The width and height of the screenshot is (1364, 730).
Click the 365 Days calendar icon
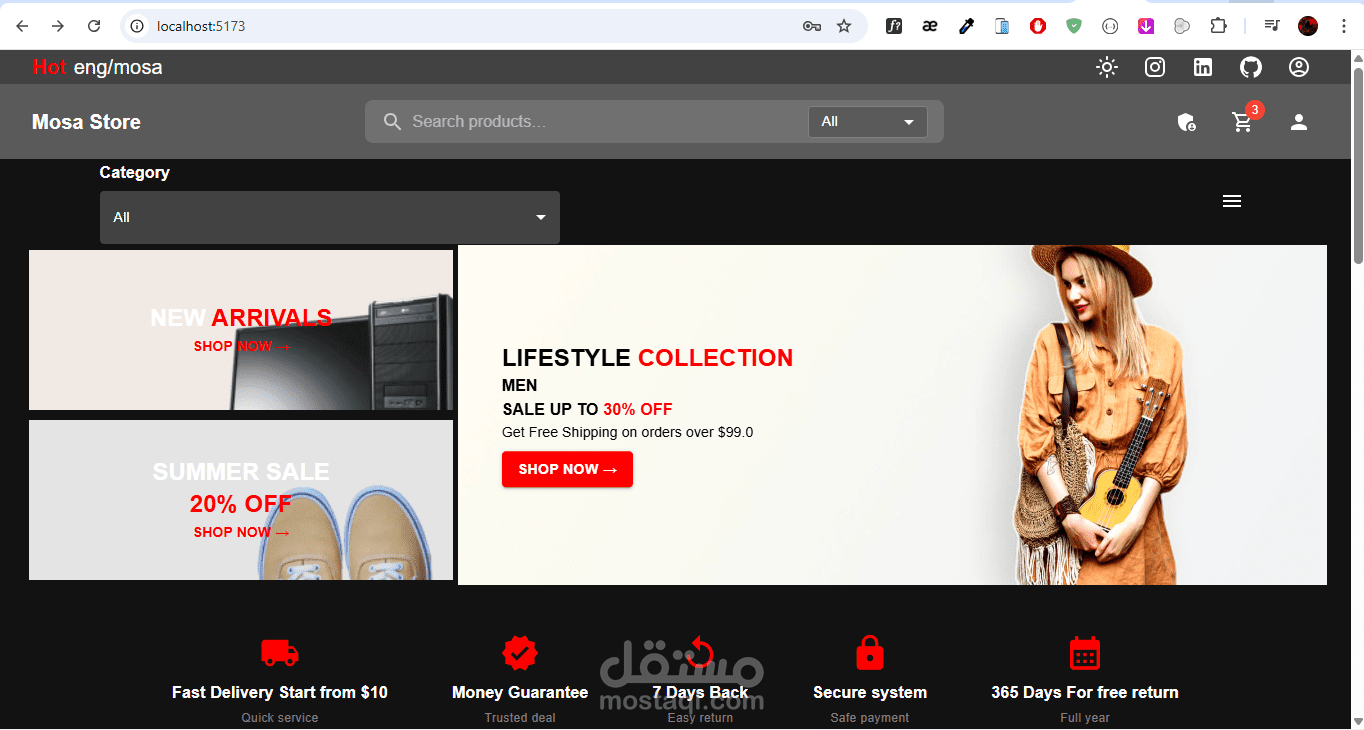pos(1085,653)
